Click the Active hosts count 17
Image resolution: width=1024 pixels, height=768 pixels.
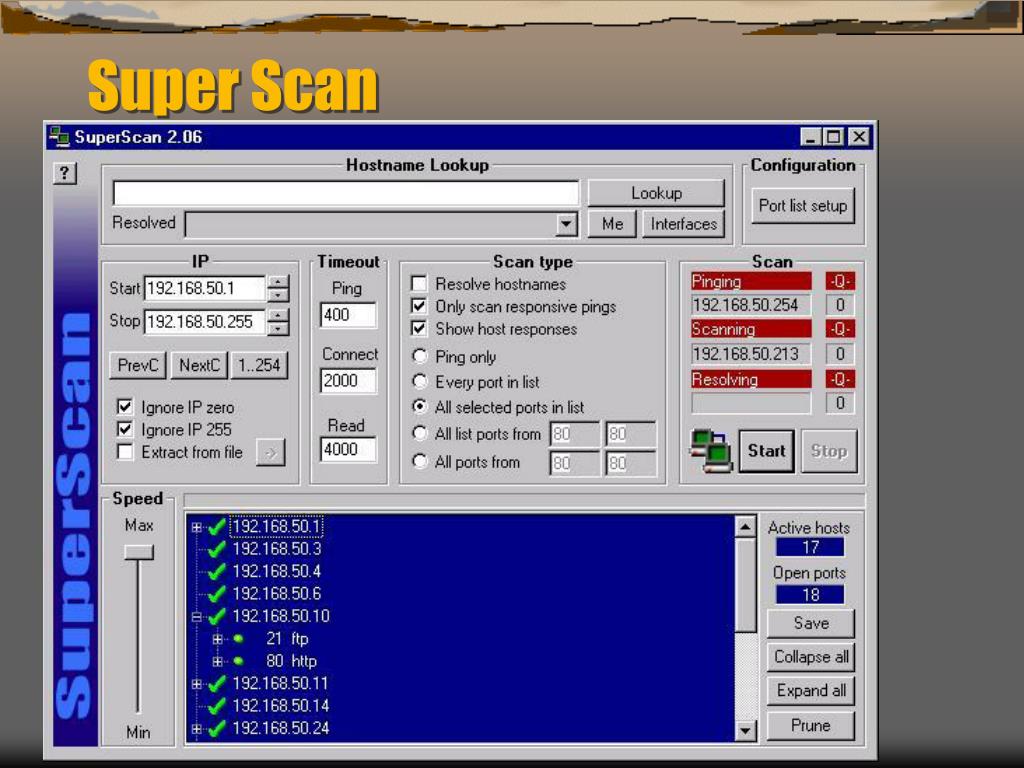[x=810, y=547]
